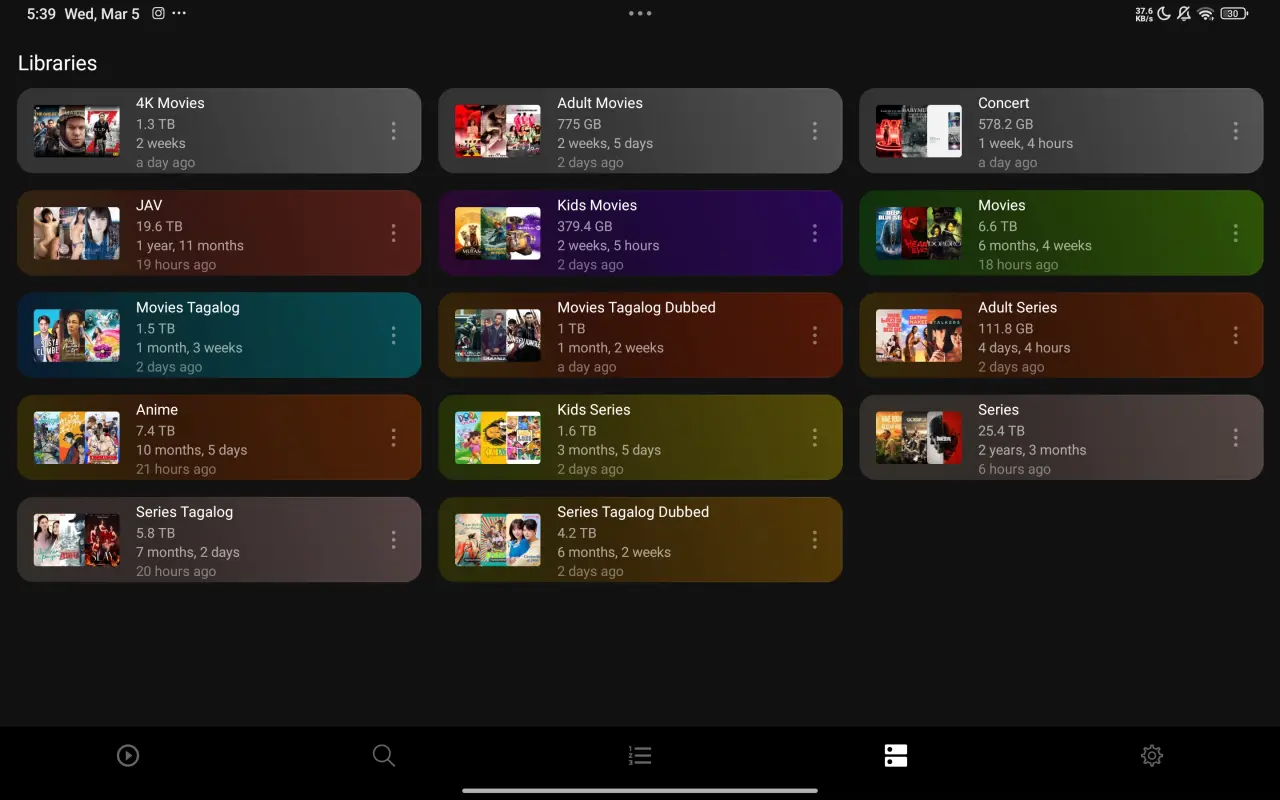The width and height of the screenshot is (1280, 800).
Task: Tap the Wi-Fi icon in status bar
Action: click(1206, 14)
